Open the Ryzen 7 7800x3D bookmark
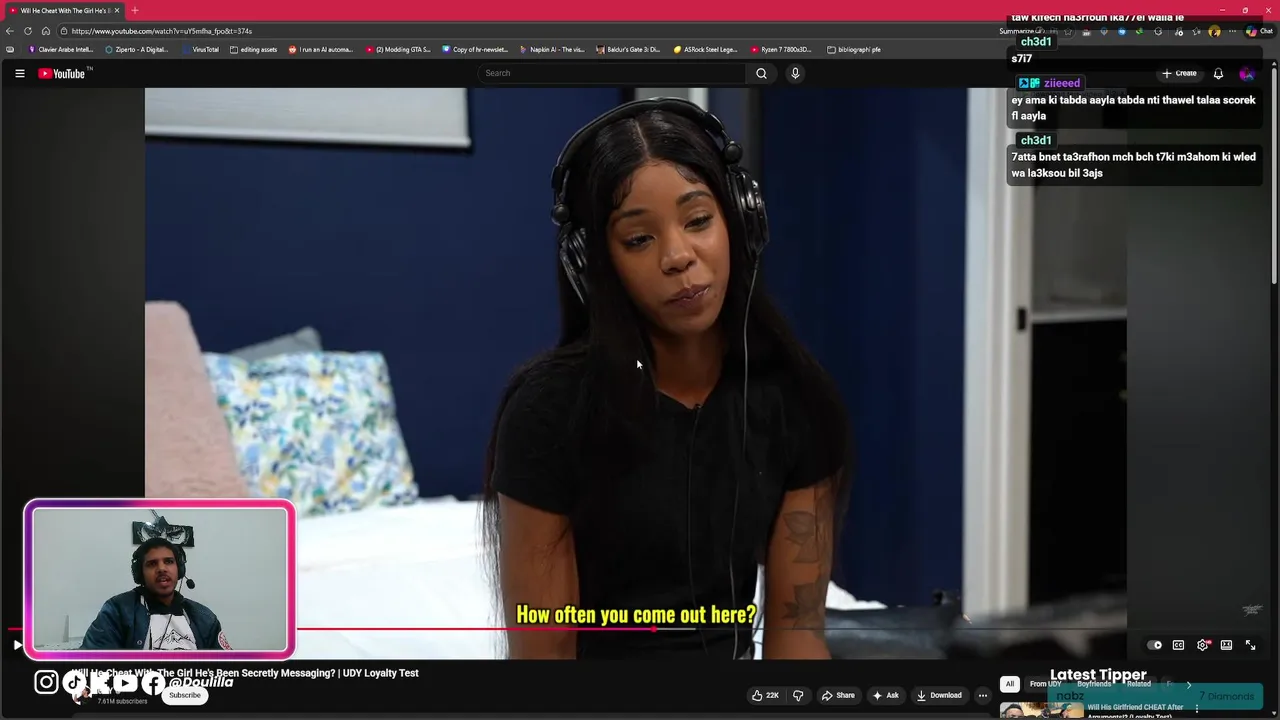1280x720 pixels. (x=782, y=49)
